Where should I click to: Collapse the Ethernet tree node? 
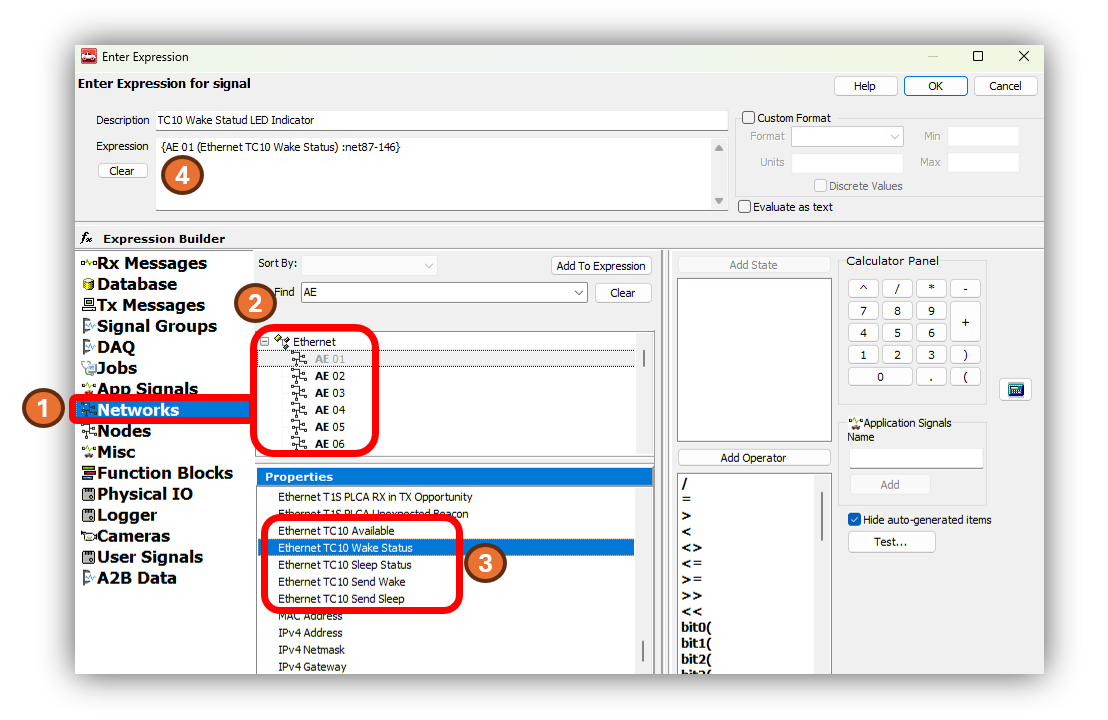265,341
